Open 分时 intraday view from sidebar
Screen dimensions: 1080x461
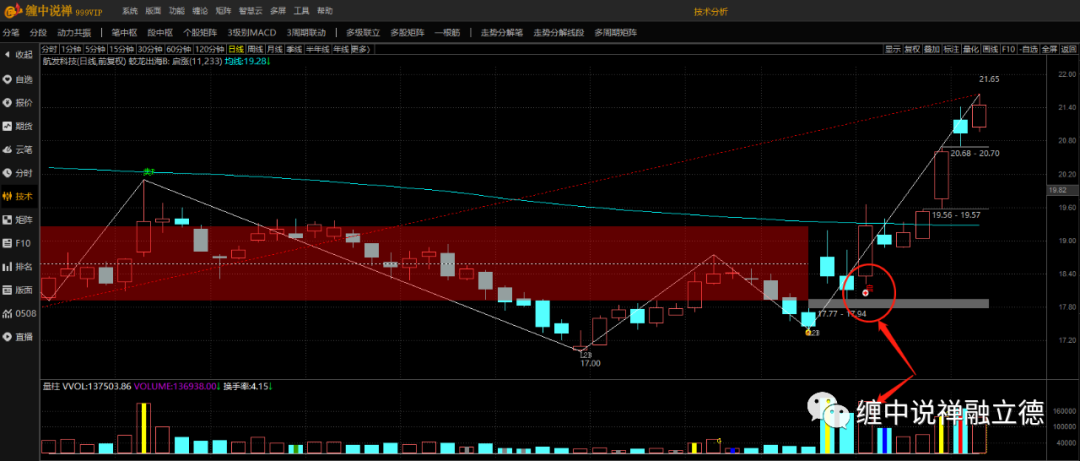pos(19,173)
